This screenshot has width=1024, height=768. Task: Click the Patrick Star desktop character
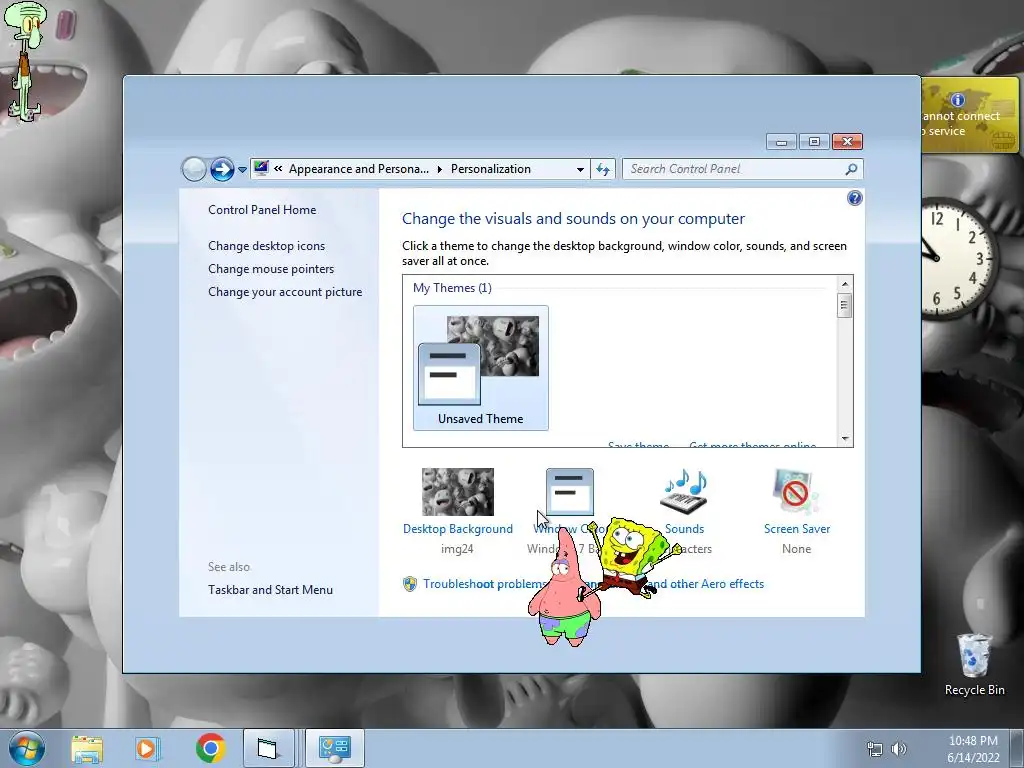click(563, 588)
